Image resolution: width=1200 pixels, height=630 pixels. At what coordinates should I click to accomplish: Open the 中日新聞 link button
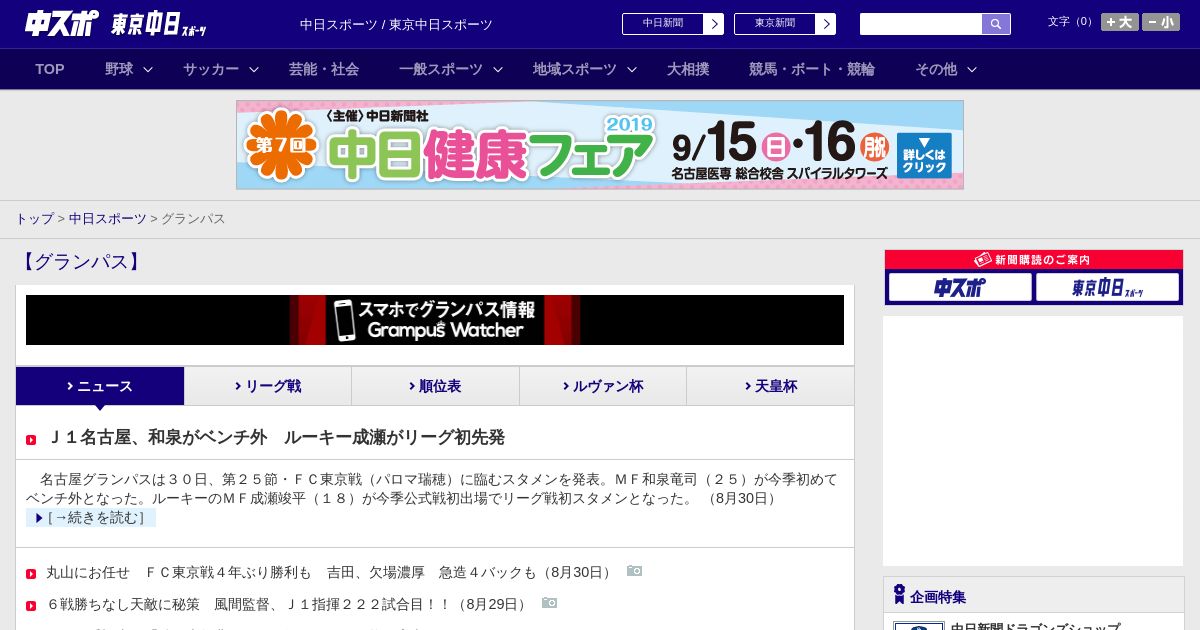pyautogui.click(x=663, y=24)
